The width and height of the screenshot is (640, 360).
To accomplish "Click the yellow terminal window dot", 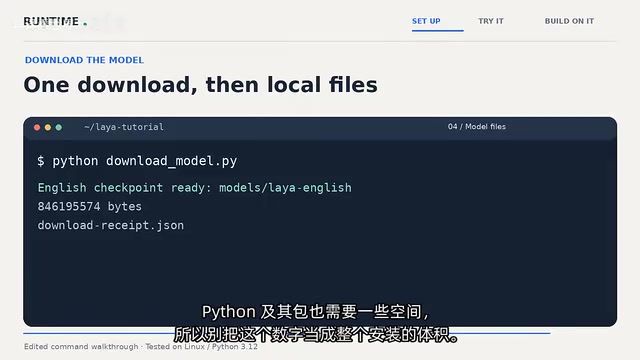I will pyautogui.click(x=48, y=127).
